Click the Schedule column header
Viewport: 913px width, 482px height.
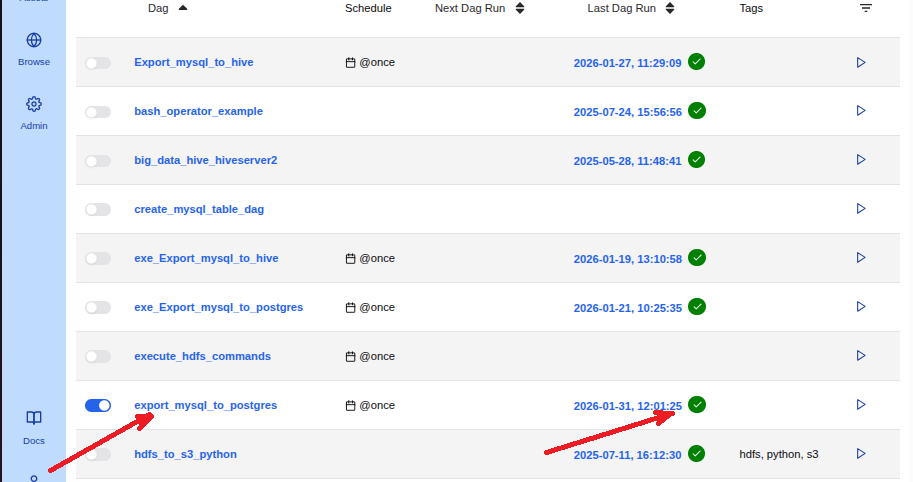click(368, 8)
